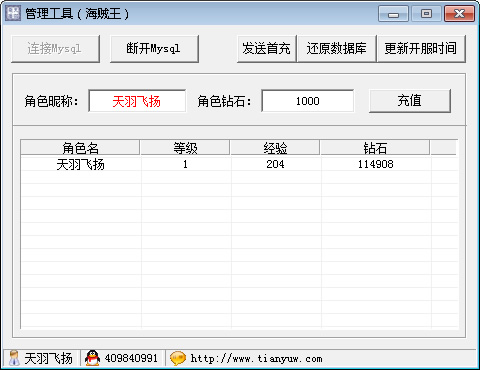Click the disabled 连接Mysql button

coord(55,49)
